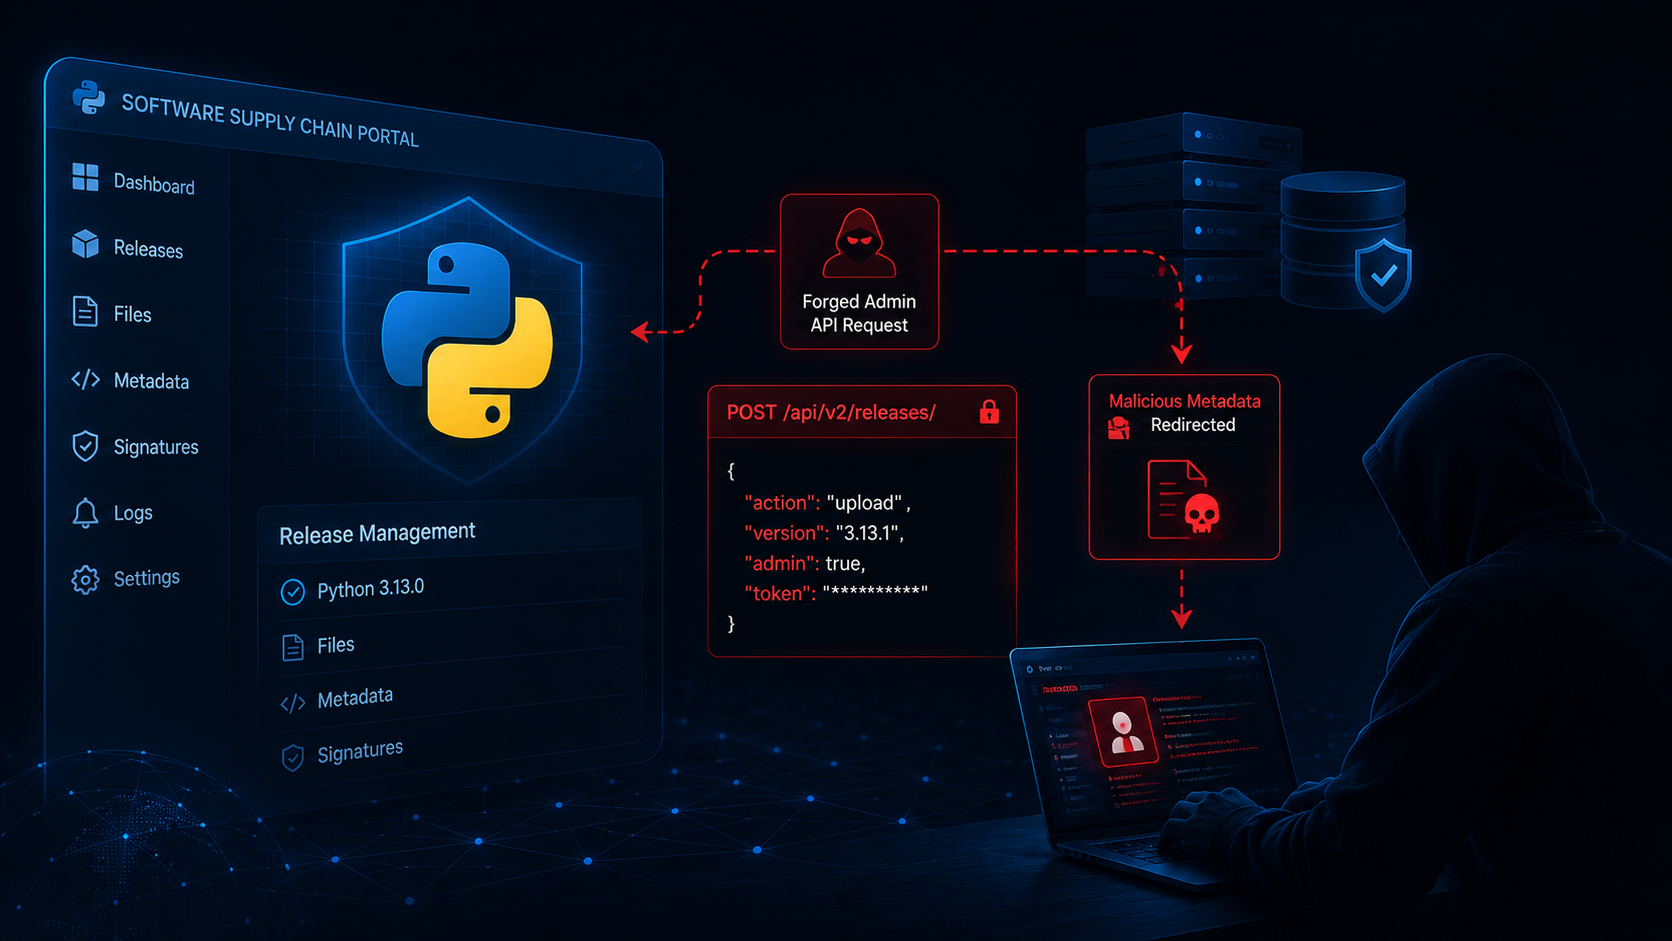Click the small red icon beside Redirected

(x=1119, y=428)
